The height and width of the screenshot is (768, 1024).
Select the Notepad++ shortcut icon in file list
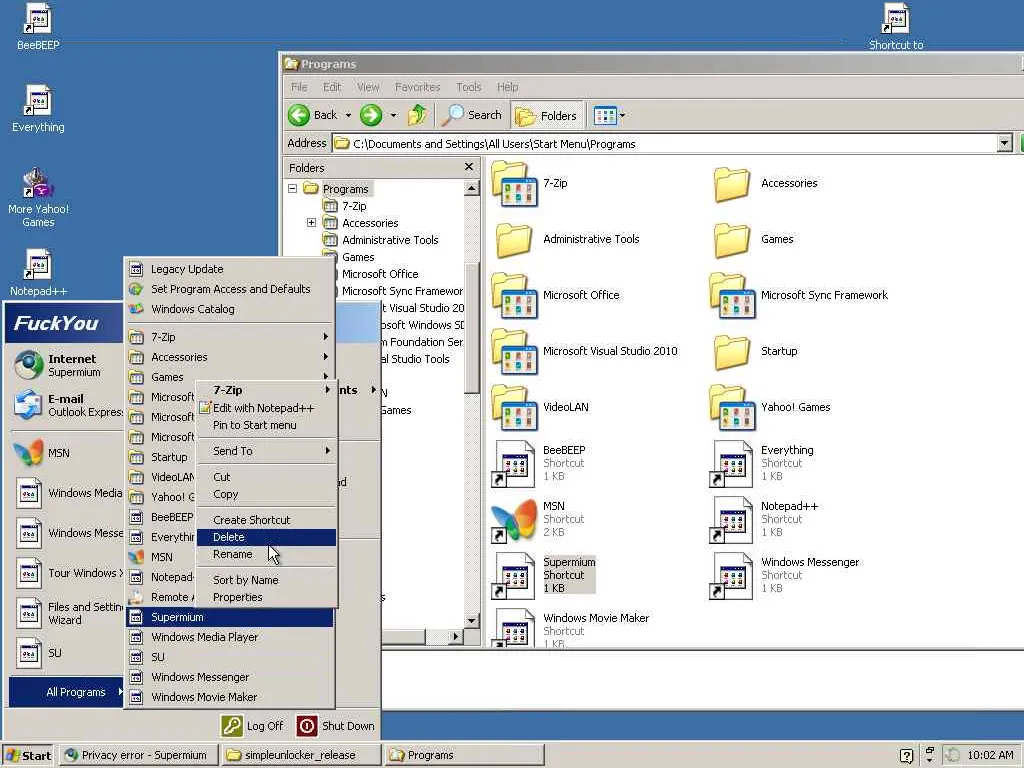click(731, 520)
